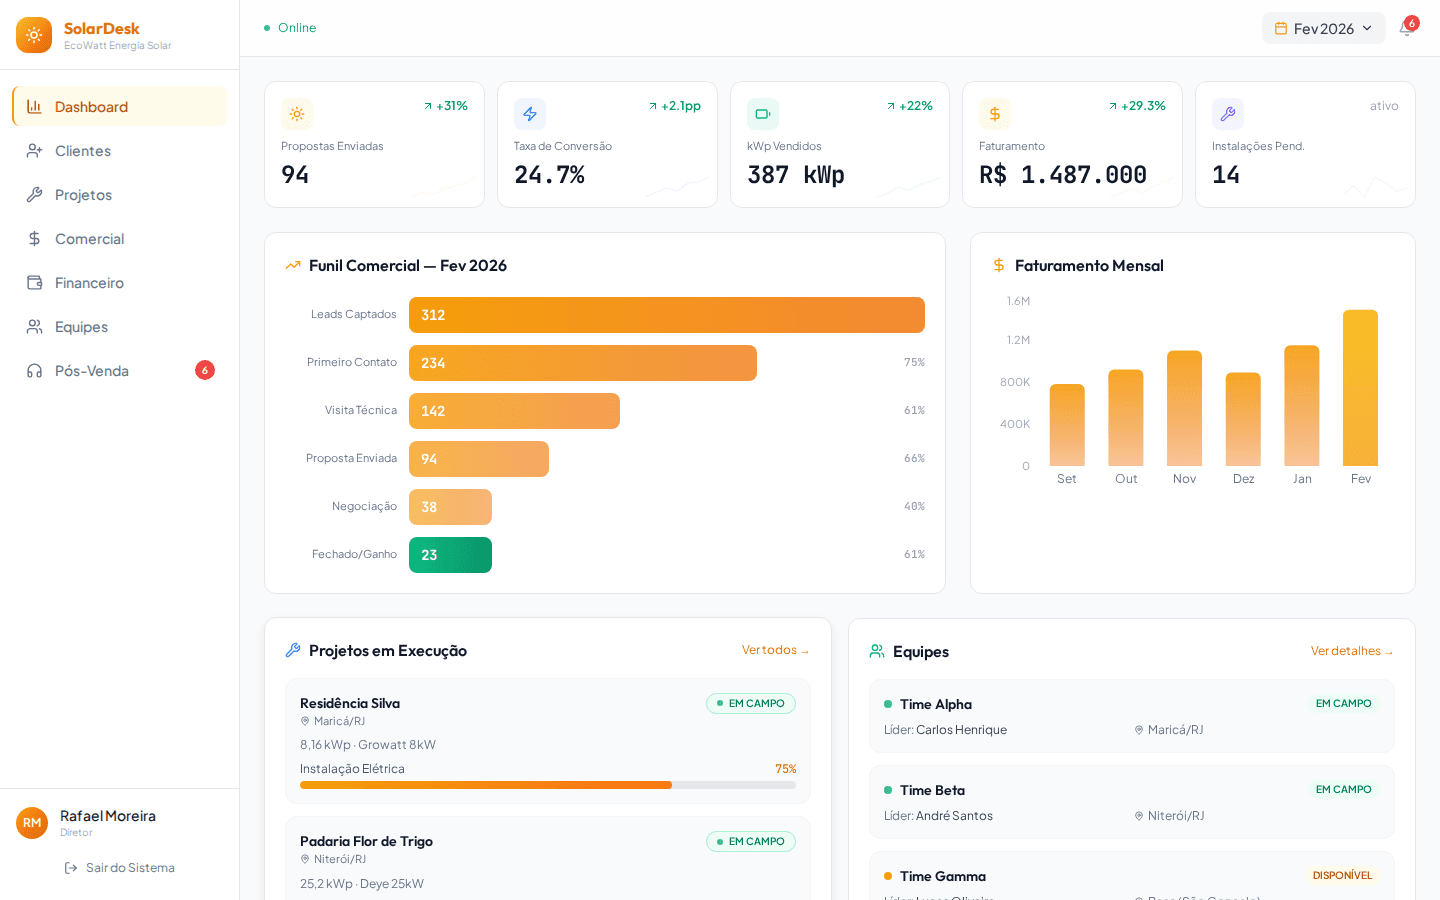Image resolution: width=1440 pixels, height=900 pixels.
Task: Open the Fev 2026 month selector dropdown
Action: click(1323, 28)
